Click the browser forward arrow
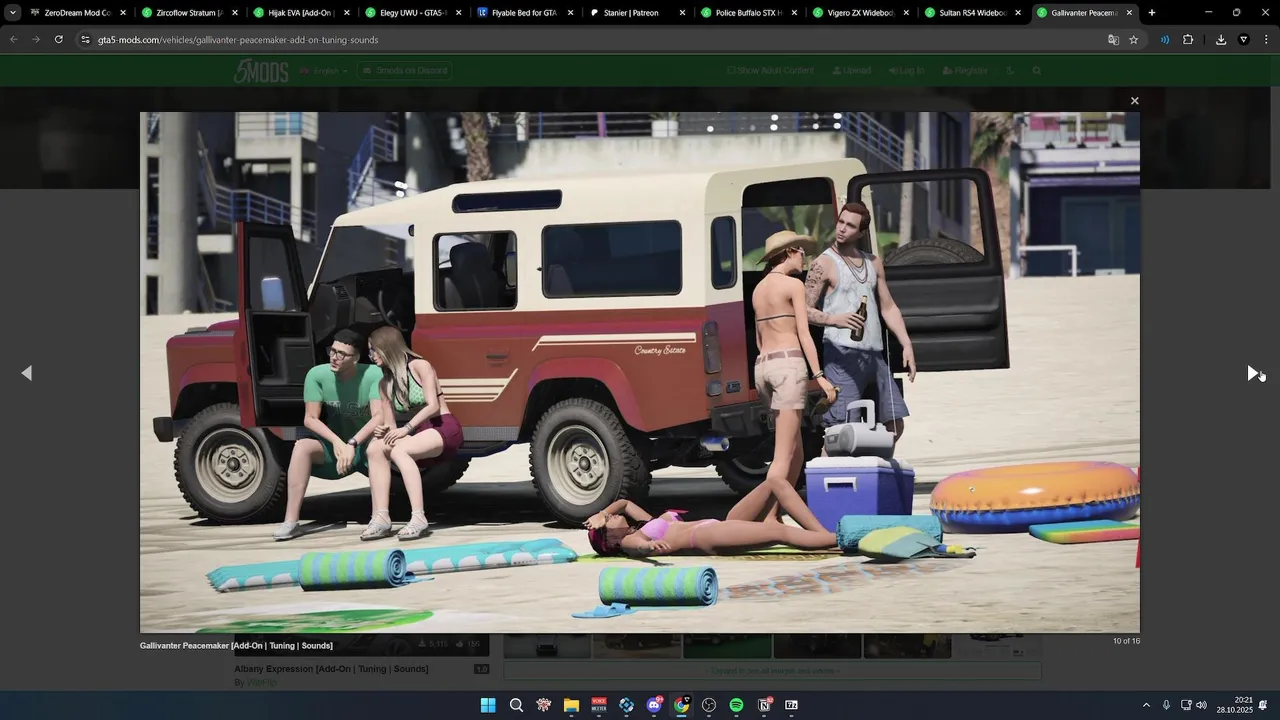The image size is (1280, 720). click(x=36, y=40)
